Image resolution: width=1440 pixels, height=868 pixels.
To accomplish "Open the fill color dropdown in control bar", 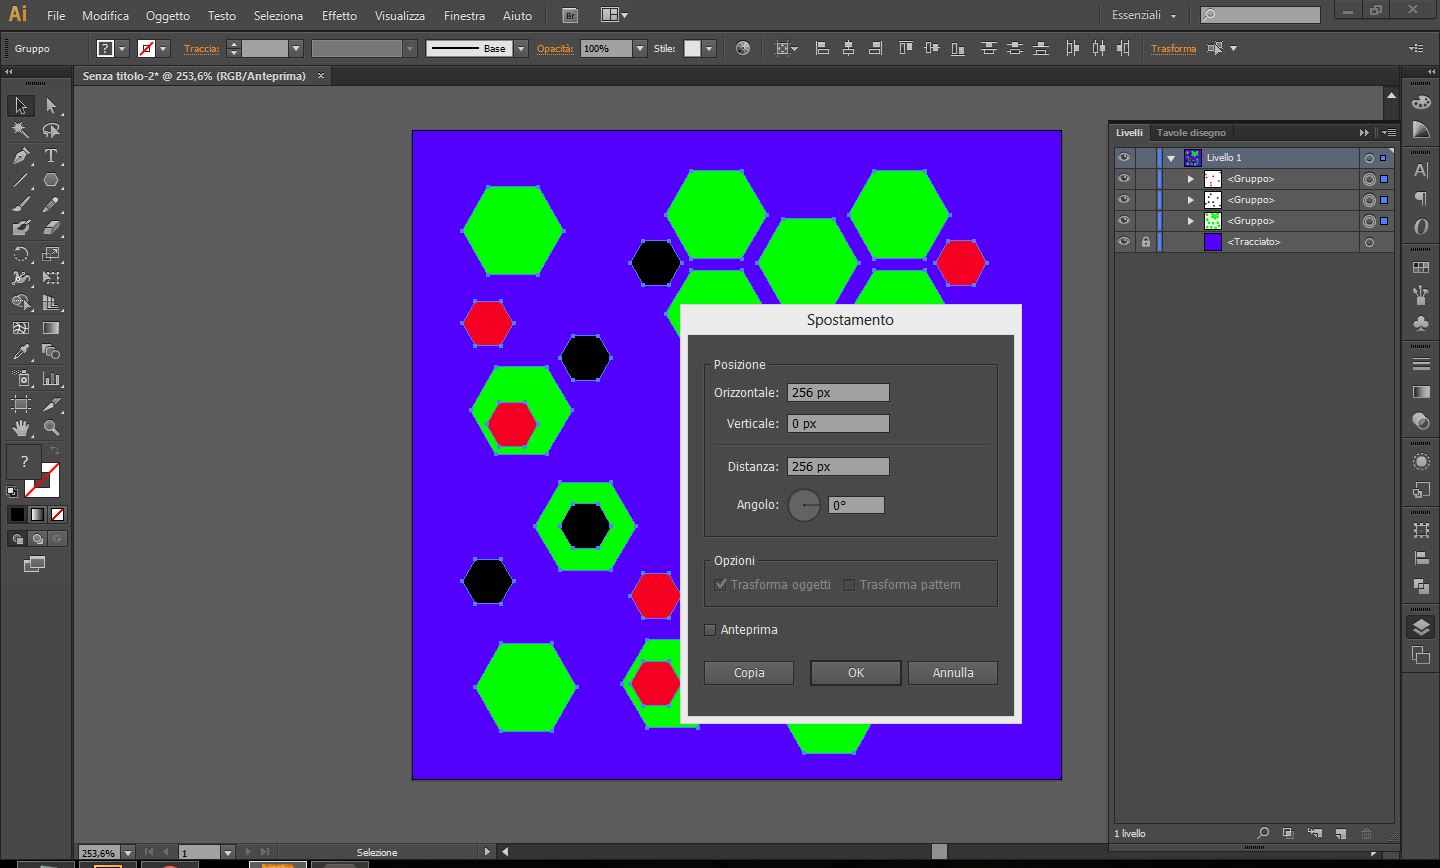I will (x=122, y=49).
